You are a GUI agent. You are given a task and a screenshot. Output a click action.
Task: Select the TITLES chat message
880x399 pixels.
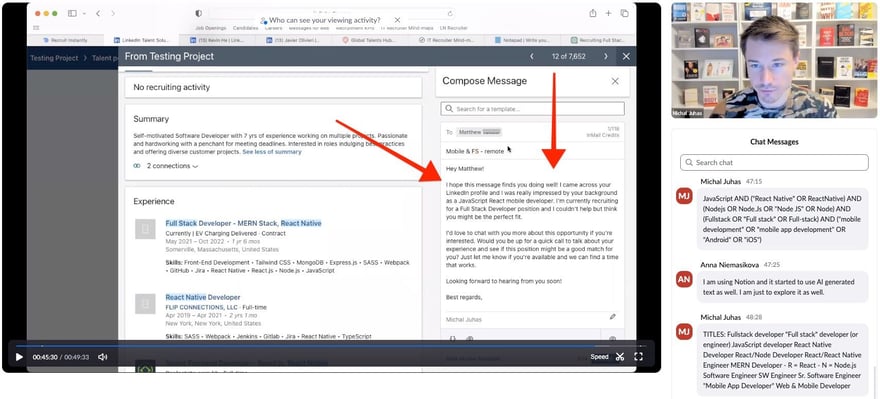pos(782,360)
